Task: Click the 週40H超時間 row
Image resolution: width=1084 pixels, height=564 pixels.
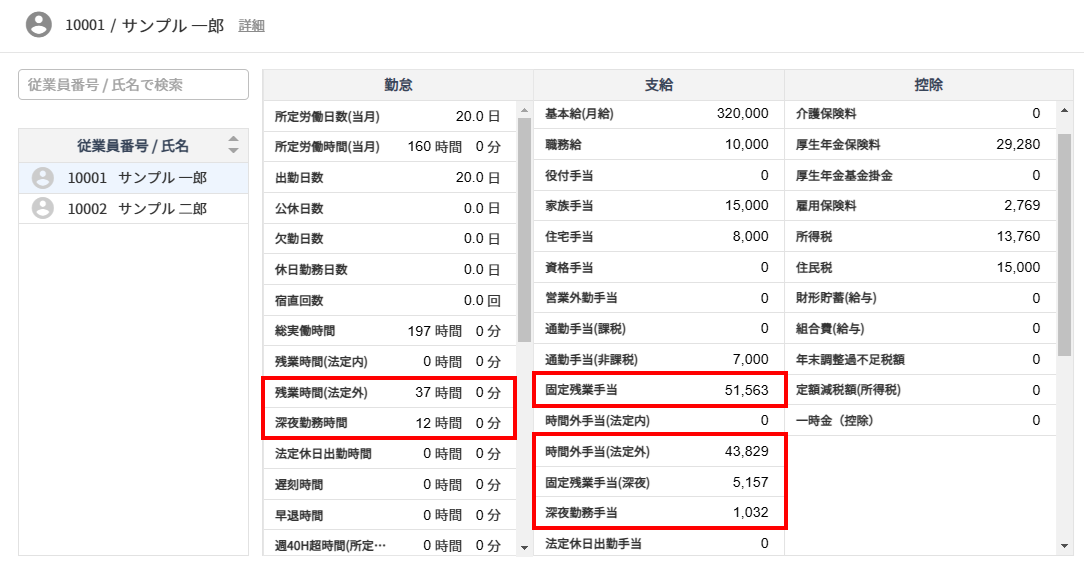Action: tap(389, 543)
